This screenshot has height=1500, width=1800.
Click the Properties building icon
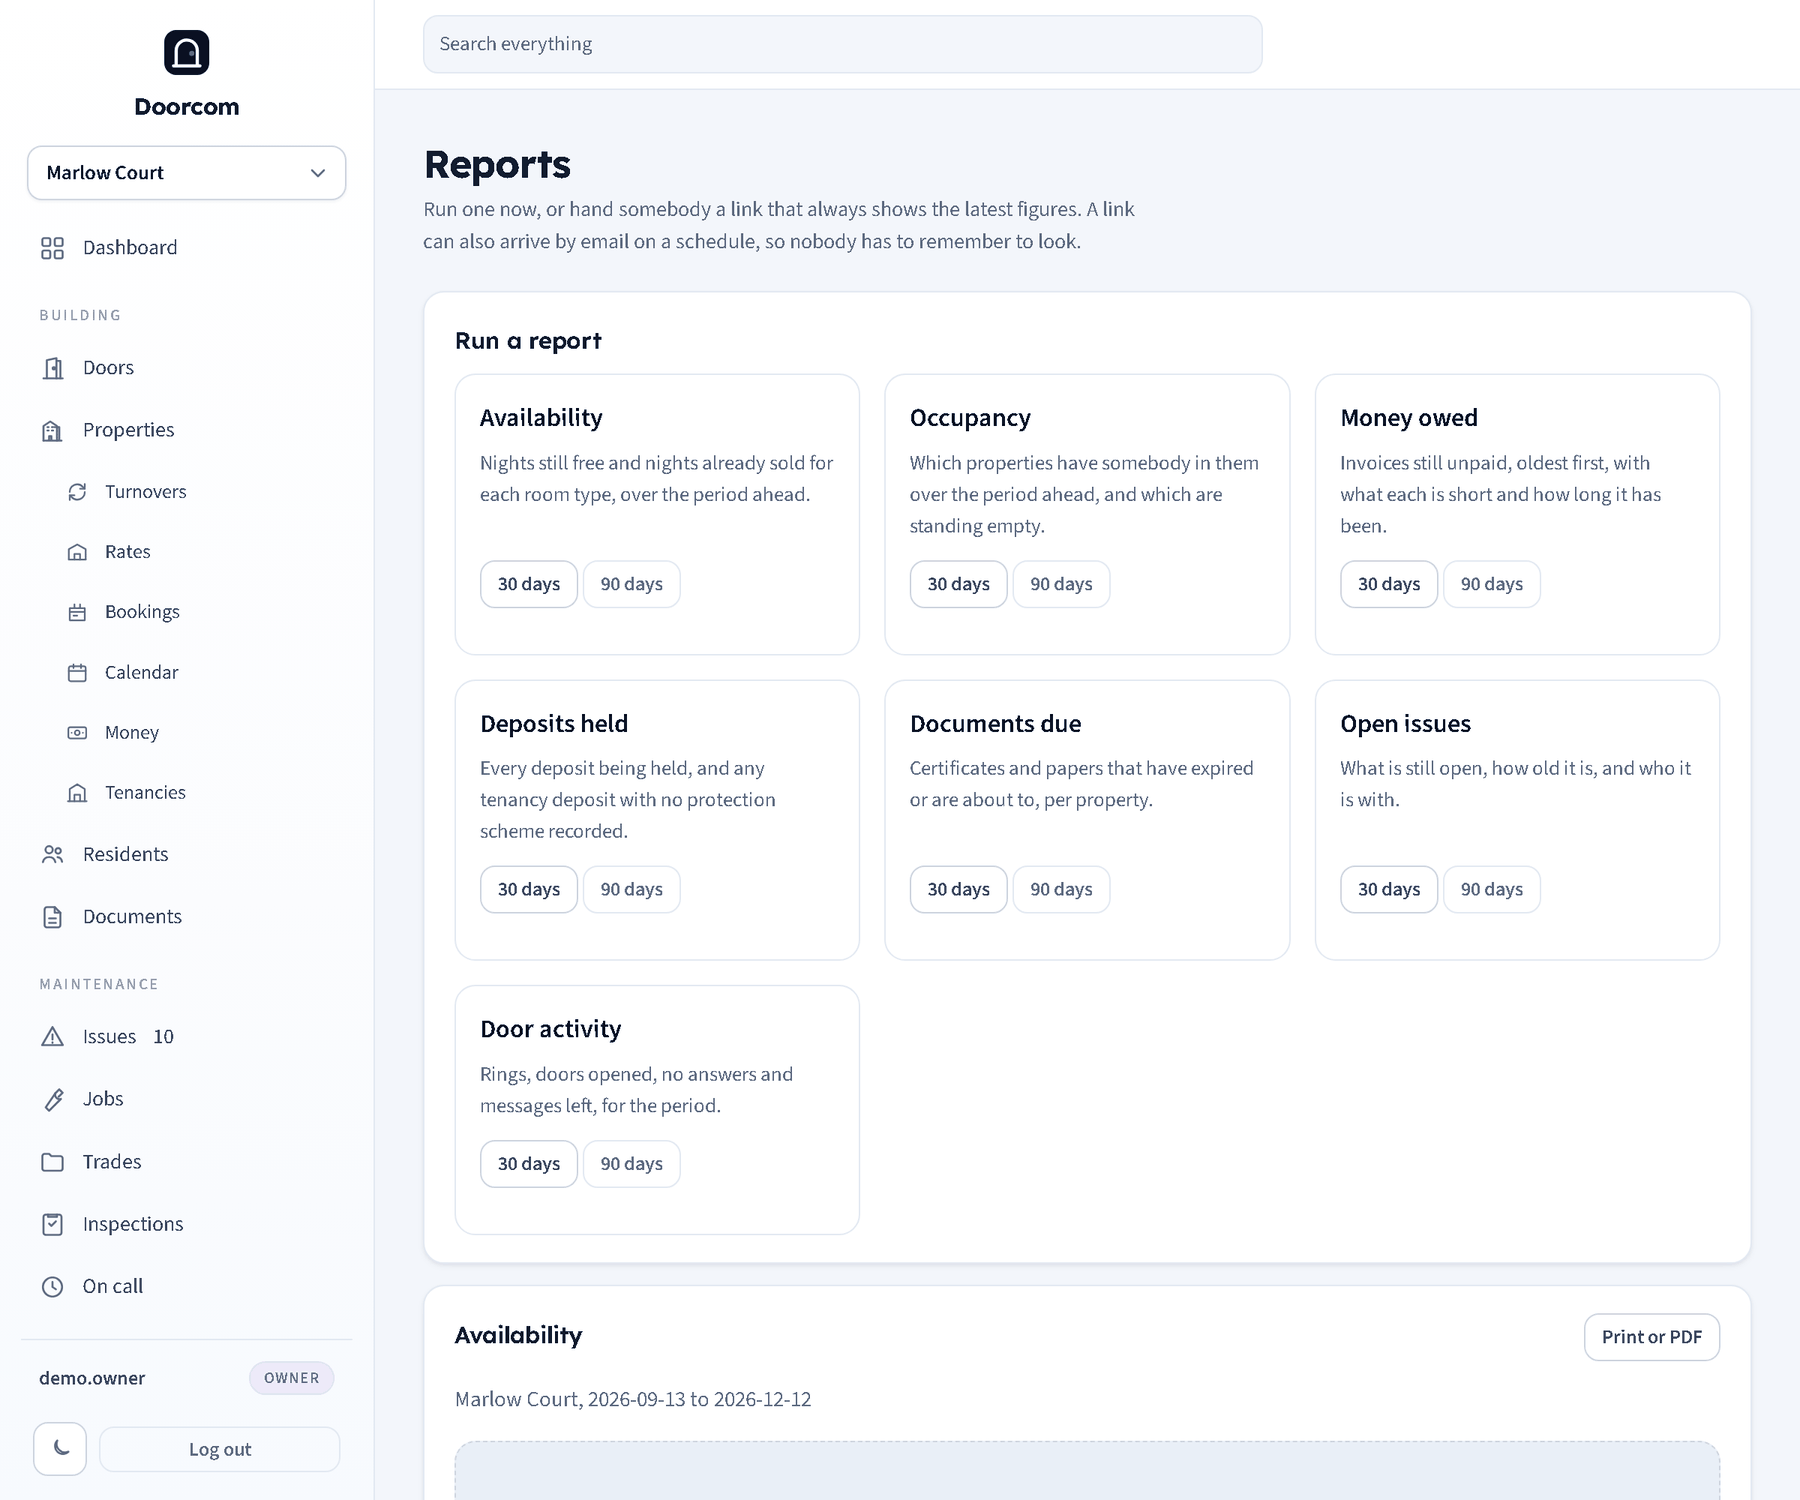pos(52,430)
